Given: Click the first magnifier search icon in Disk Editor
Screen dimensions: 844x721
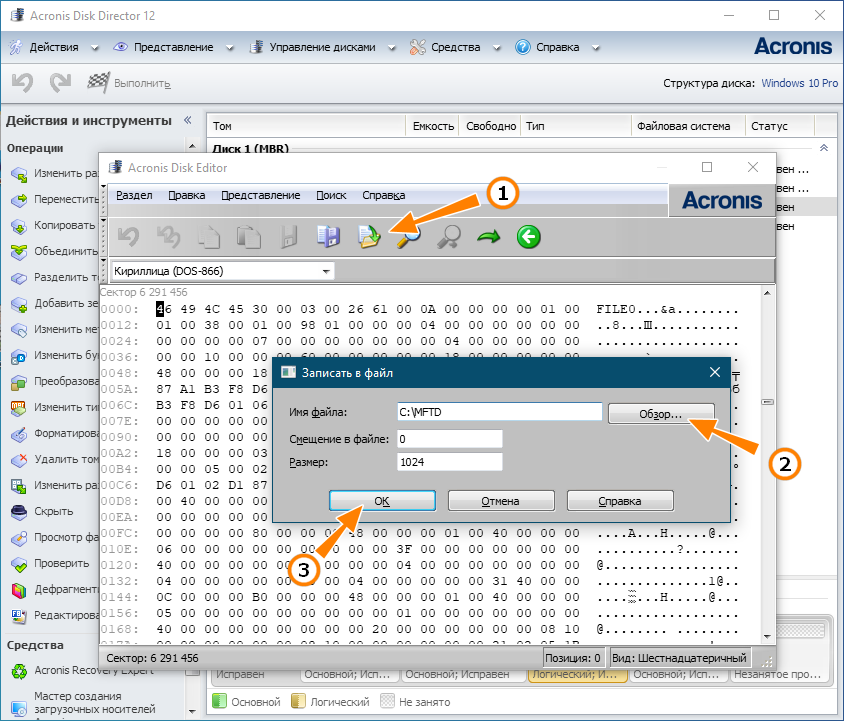Looking at the screenshot, I should tap(408, 236).
